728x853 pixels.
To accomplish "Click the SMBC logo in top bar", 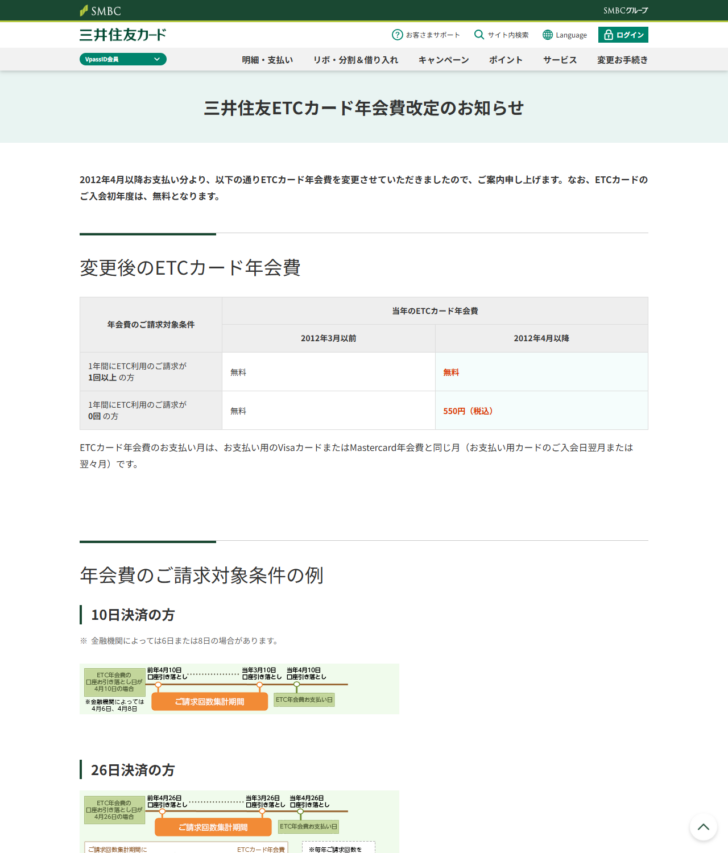I will (100, 10).
